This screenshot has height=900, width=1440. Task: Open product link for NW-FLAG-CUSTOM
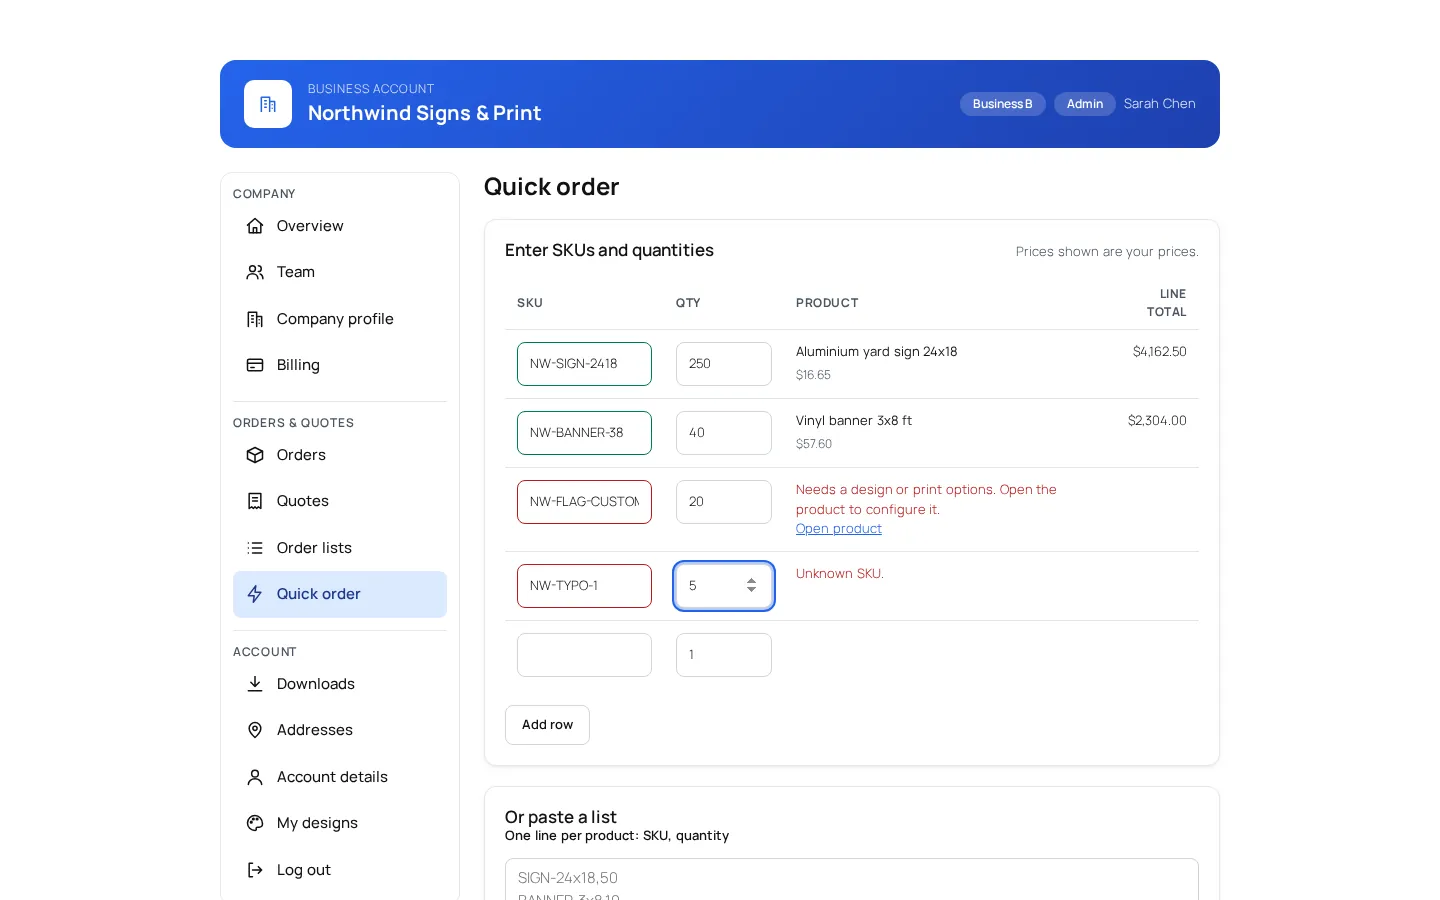[x=839, y=529]
